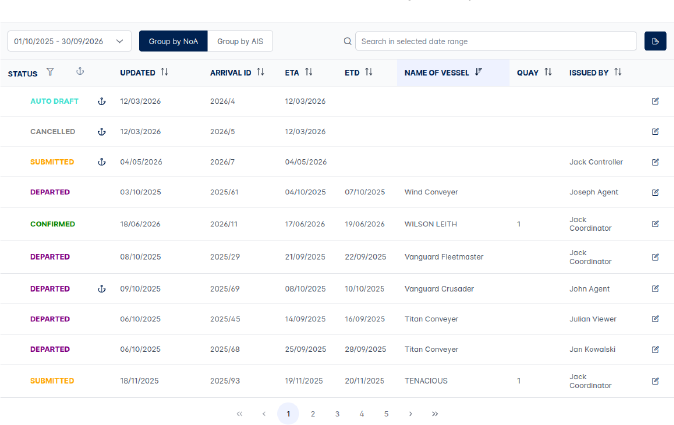Edit the arrival 2026/4 row
This screenshot has height=425, width=674.
655,101
